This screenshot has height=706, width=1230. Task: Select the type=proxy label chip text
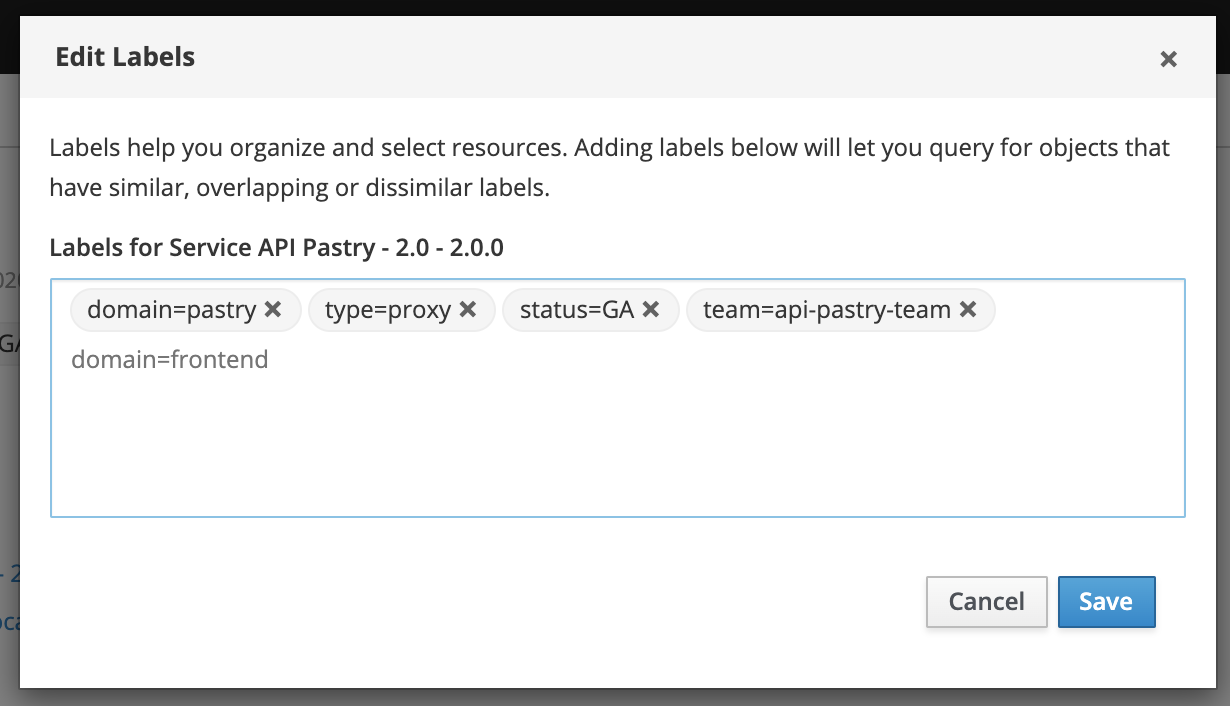pyautogui.click(x=388, y=310)
